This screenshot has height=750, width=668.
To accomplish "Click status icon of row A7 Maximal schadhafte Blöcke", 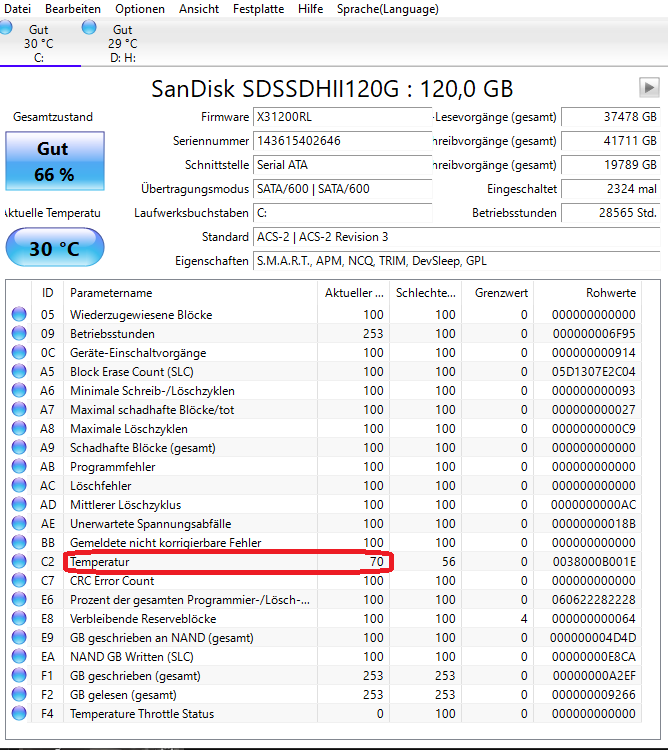I will 19,409.
